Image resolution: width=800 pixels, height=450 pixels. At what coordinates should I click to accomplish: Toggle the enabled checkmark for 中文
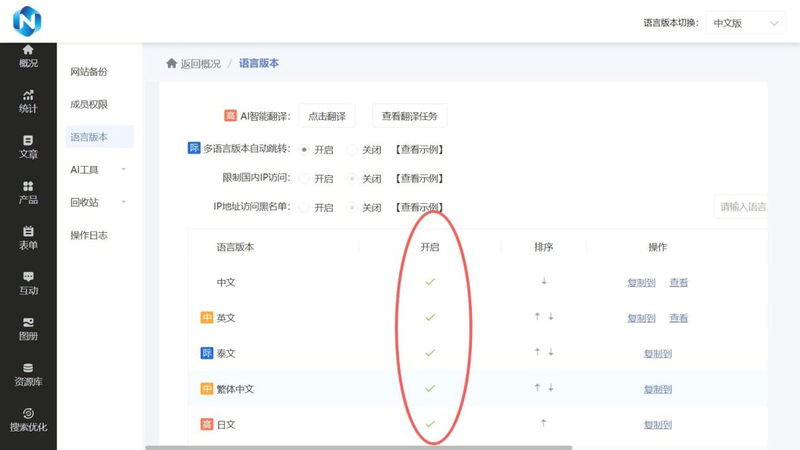pos(430,282)
